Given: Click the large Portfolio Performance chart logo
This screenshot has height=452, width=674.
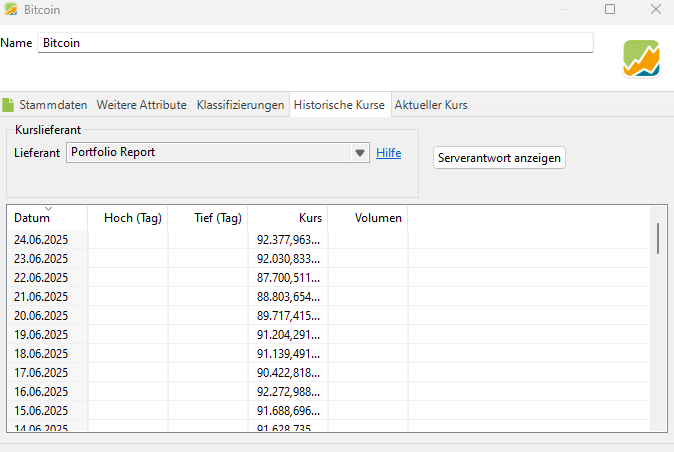Looking at the screenshot, I should [641, 58].
